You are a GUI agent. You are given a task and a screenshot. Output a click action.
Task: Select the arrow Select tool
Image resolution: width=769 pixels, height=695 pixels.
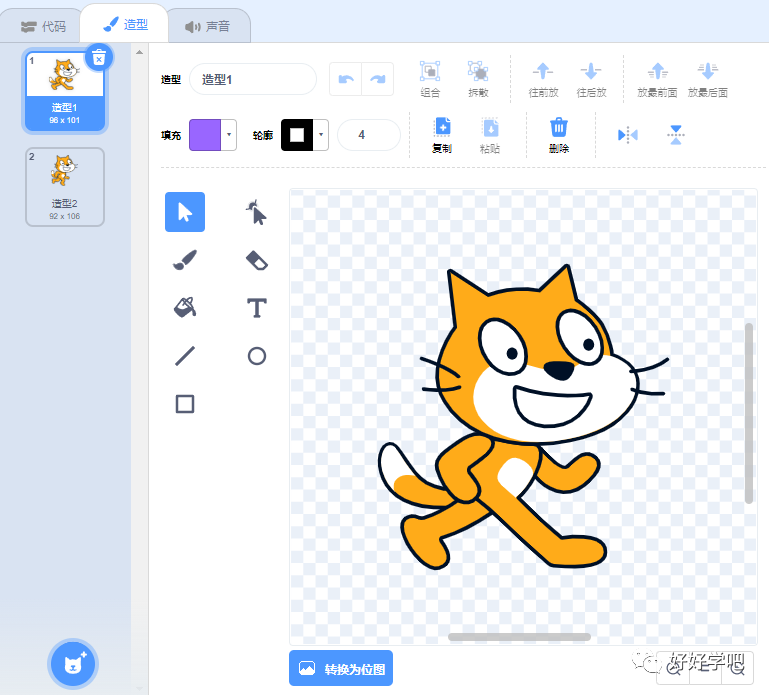(185, 212)
